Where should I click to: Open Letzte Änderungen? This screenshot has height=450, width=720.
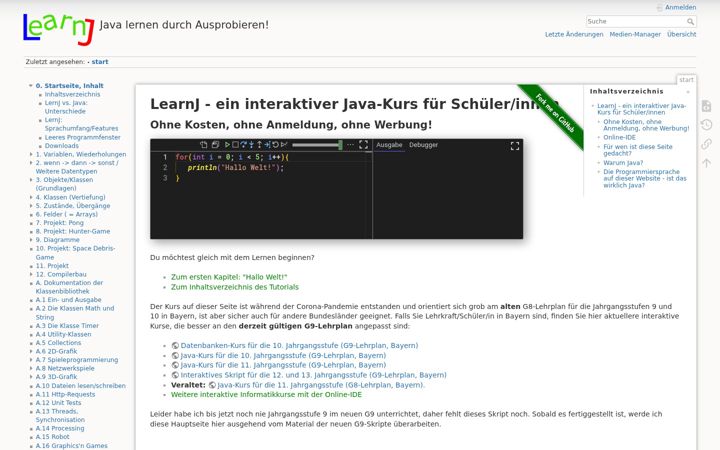click(574, 34)
